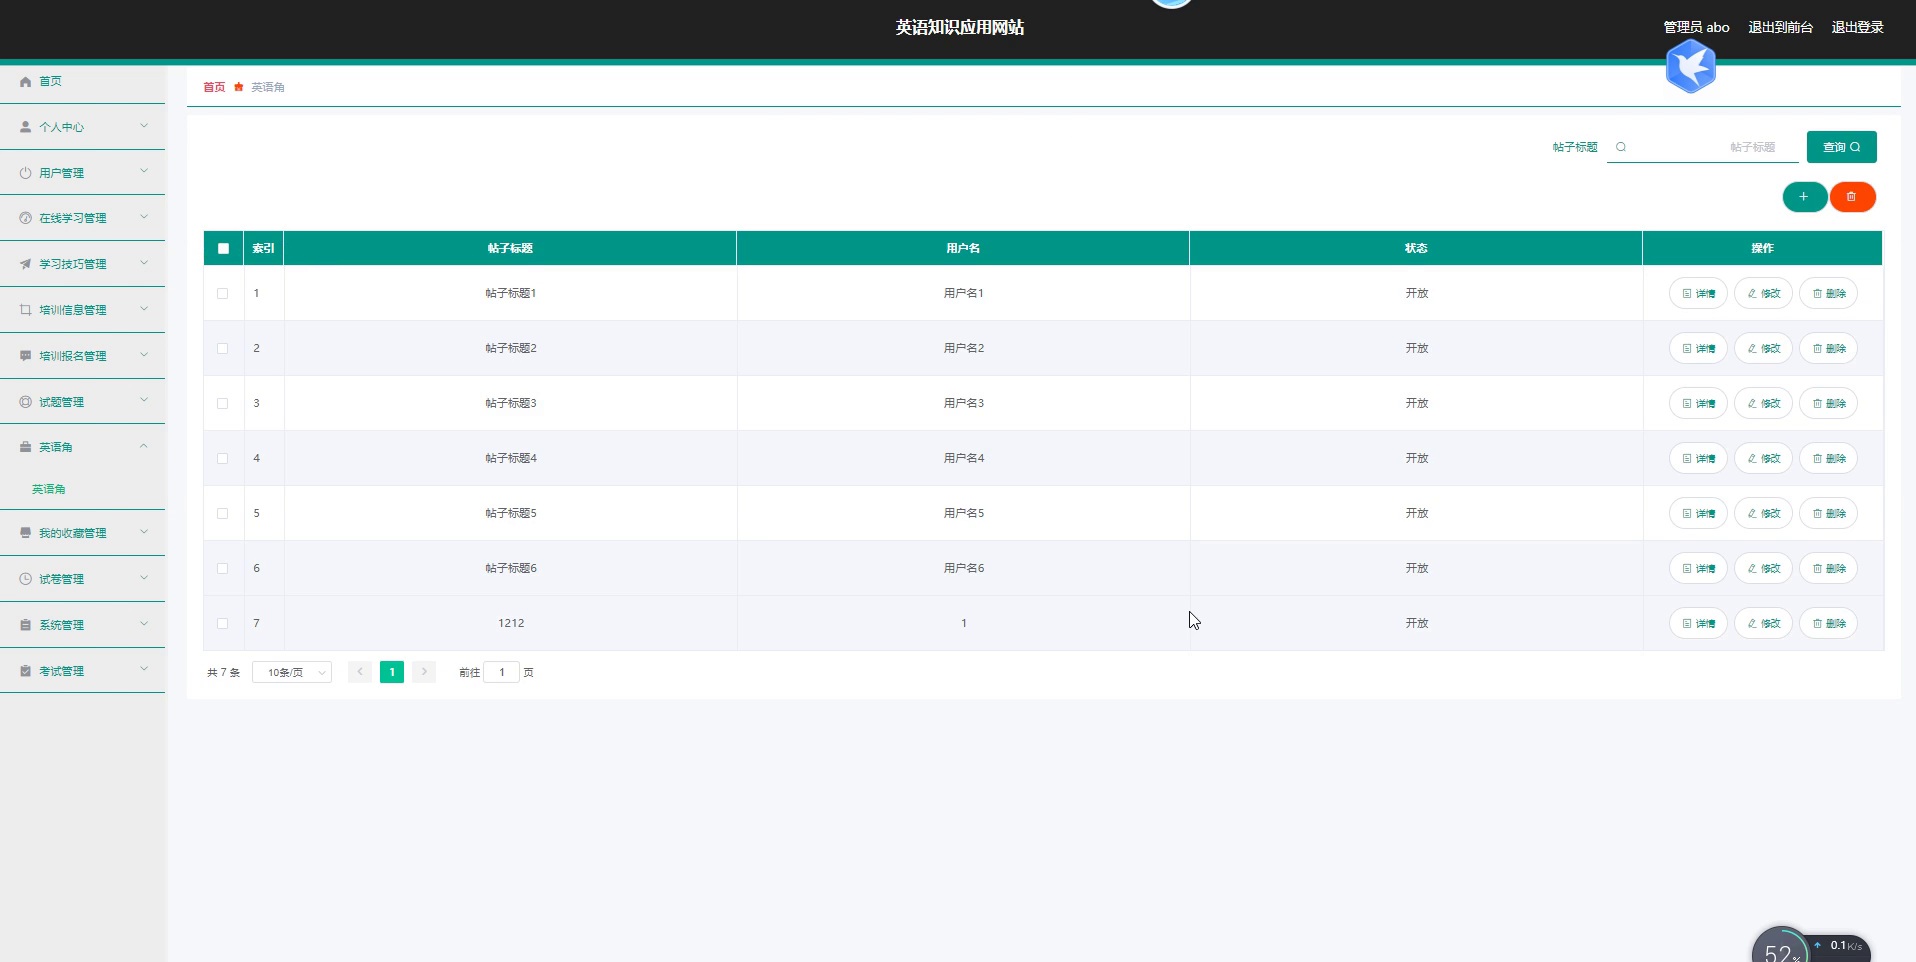This screenshot has height=962, width=1916.
Task: Click the 52% performance widget
Action: [1782, 947]
